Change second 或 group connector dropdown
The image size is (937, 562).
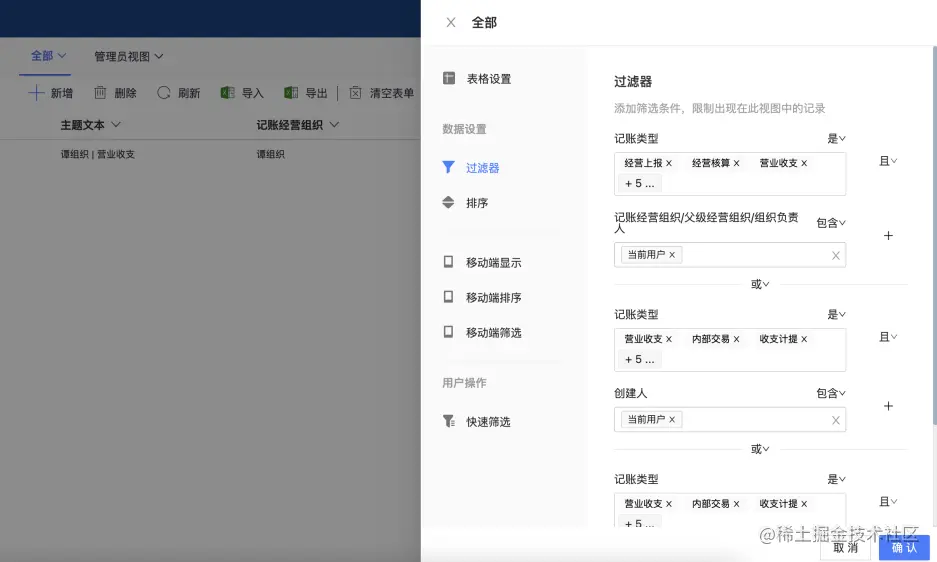point(760,449)
